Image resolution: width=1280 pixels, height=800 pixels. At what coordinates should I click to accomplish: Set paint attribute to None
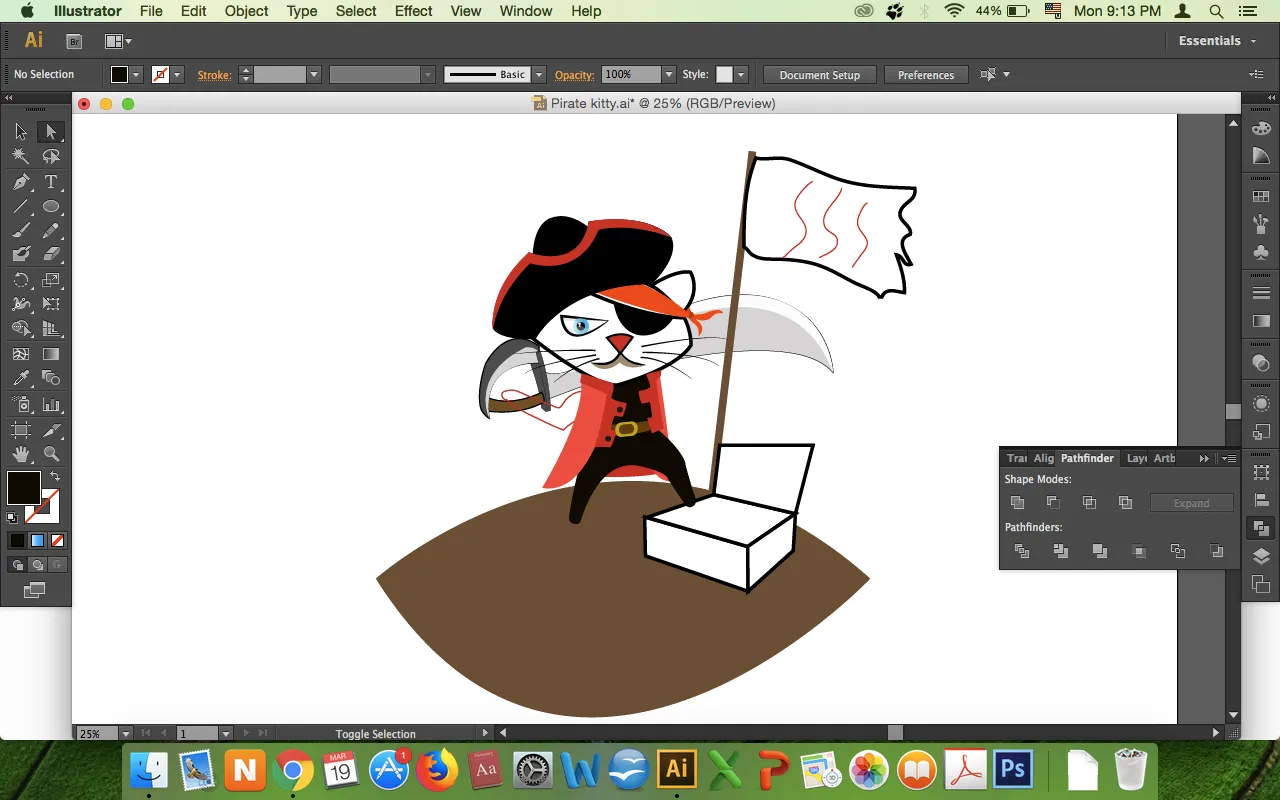coord(57,540)
